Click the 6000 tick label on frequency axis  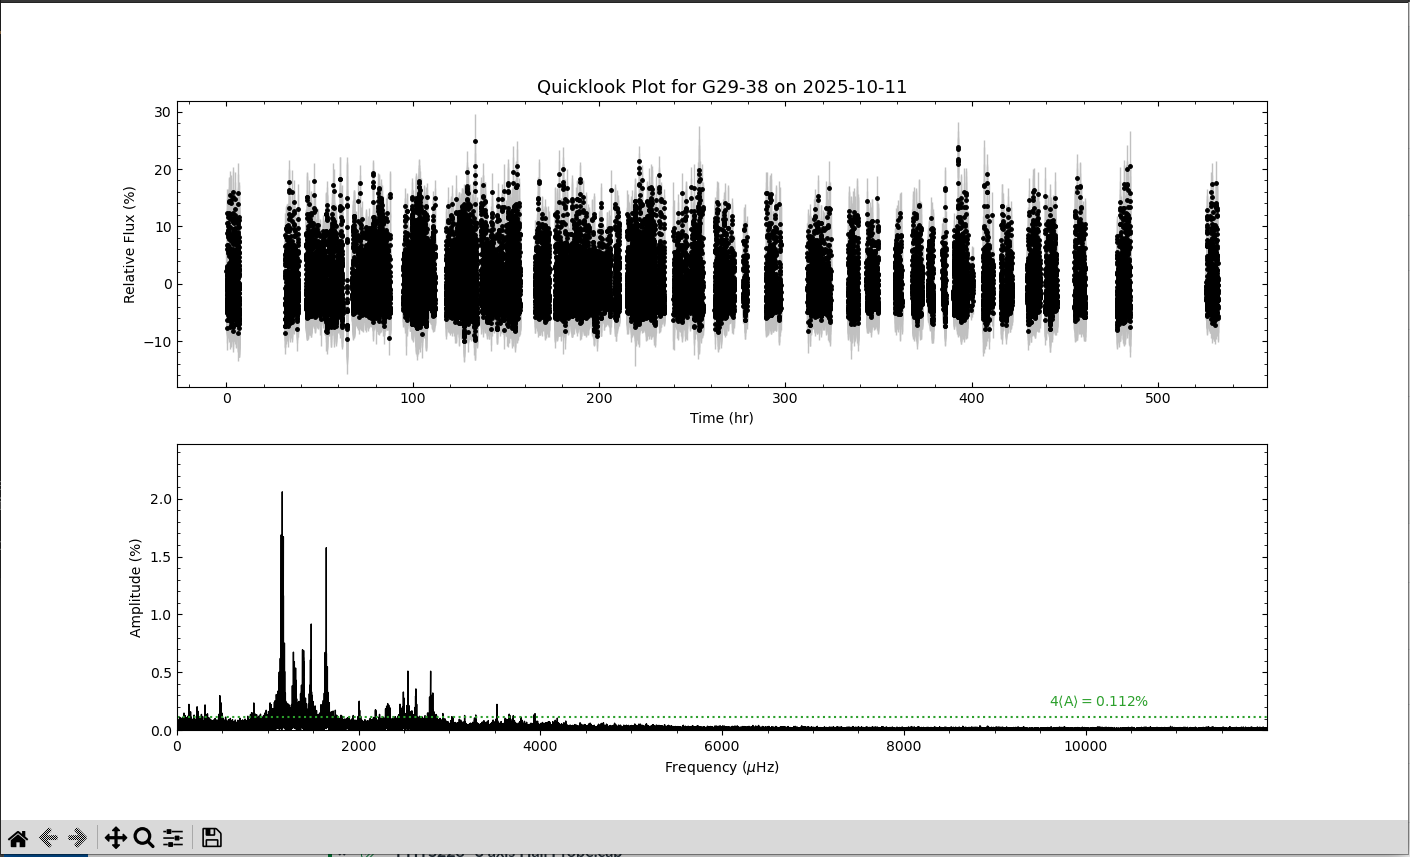pyautogui.click(x=721, y=747)
